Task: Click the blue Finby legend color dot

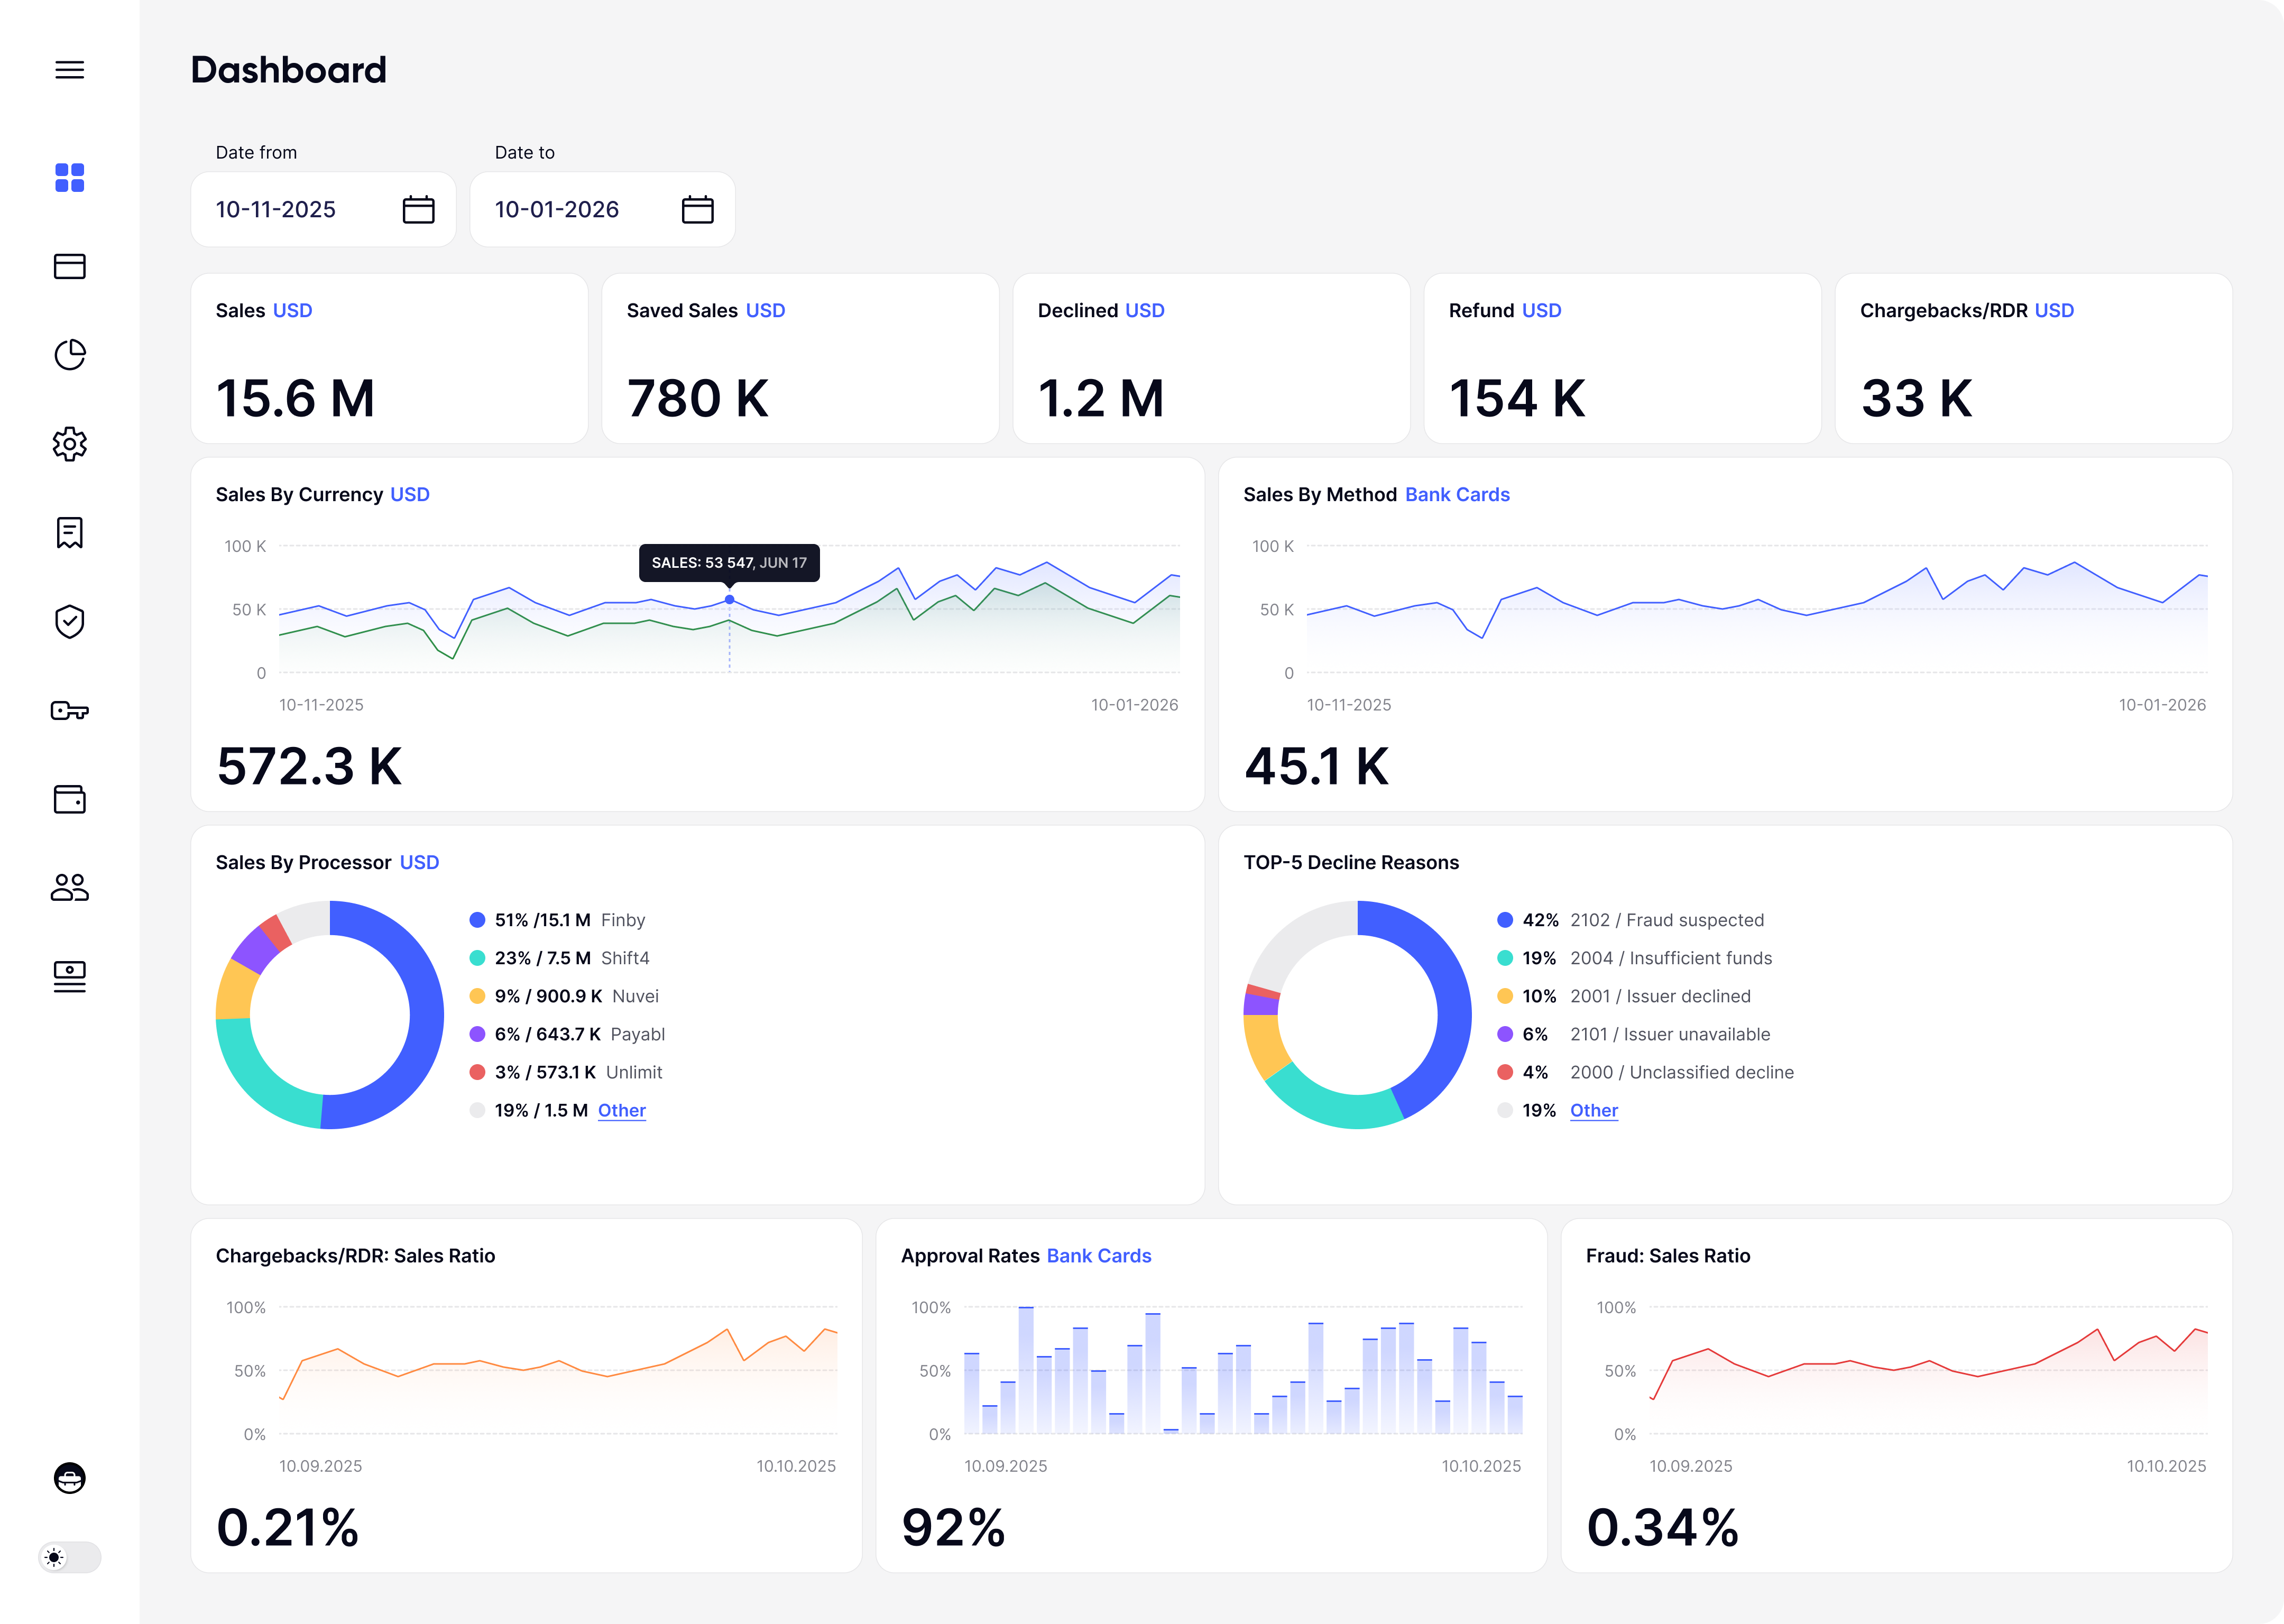Action: click(477, 920)
